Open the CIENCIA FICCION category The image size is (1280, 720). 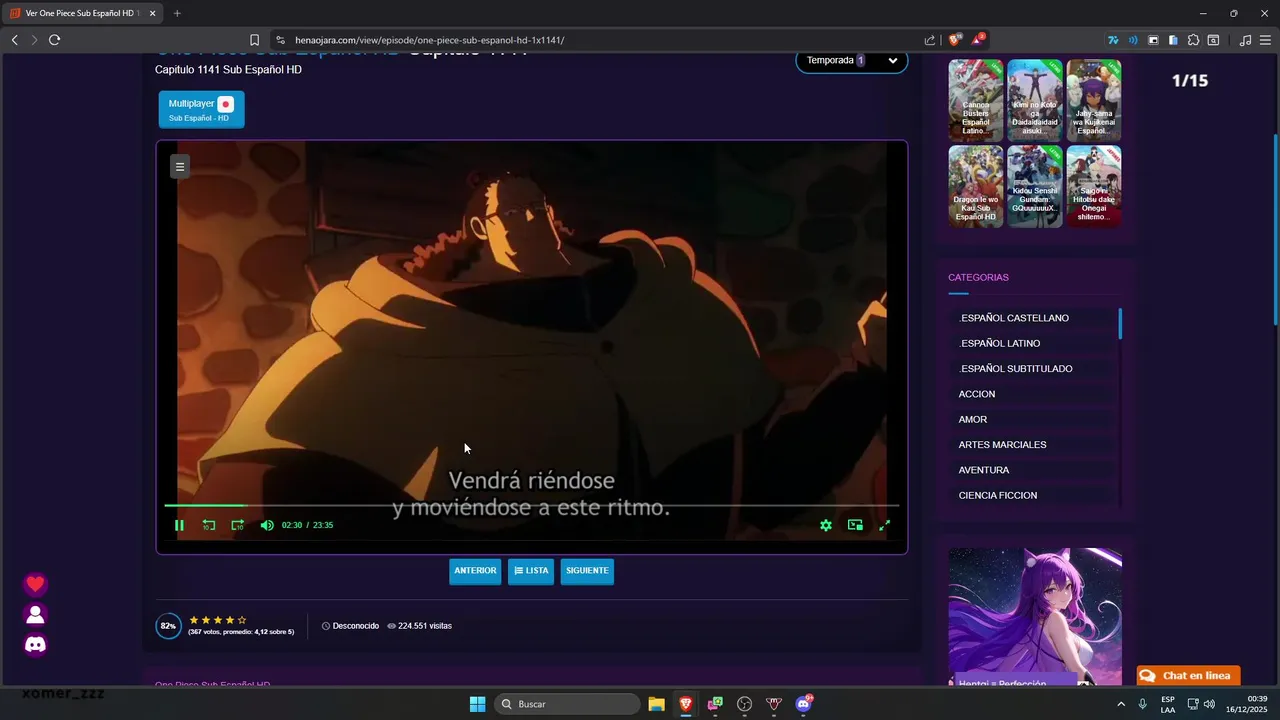pos(998,496)
